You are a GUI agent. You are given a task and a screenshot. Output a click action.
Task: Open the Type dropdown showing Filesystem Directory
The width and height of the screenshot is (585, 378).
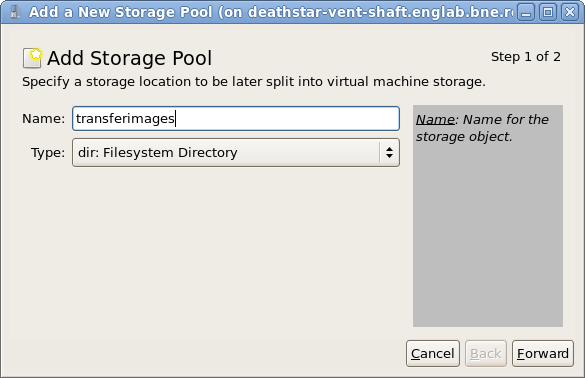coord(236,153)
